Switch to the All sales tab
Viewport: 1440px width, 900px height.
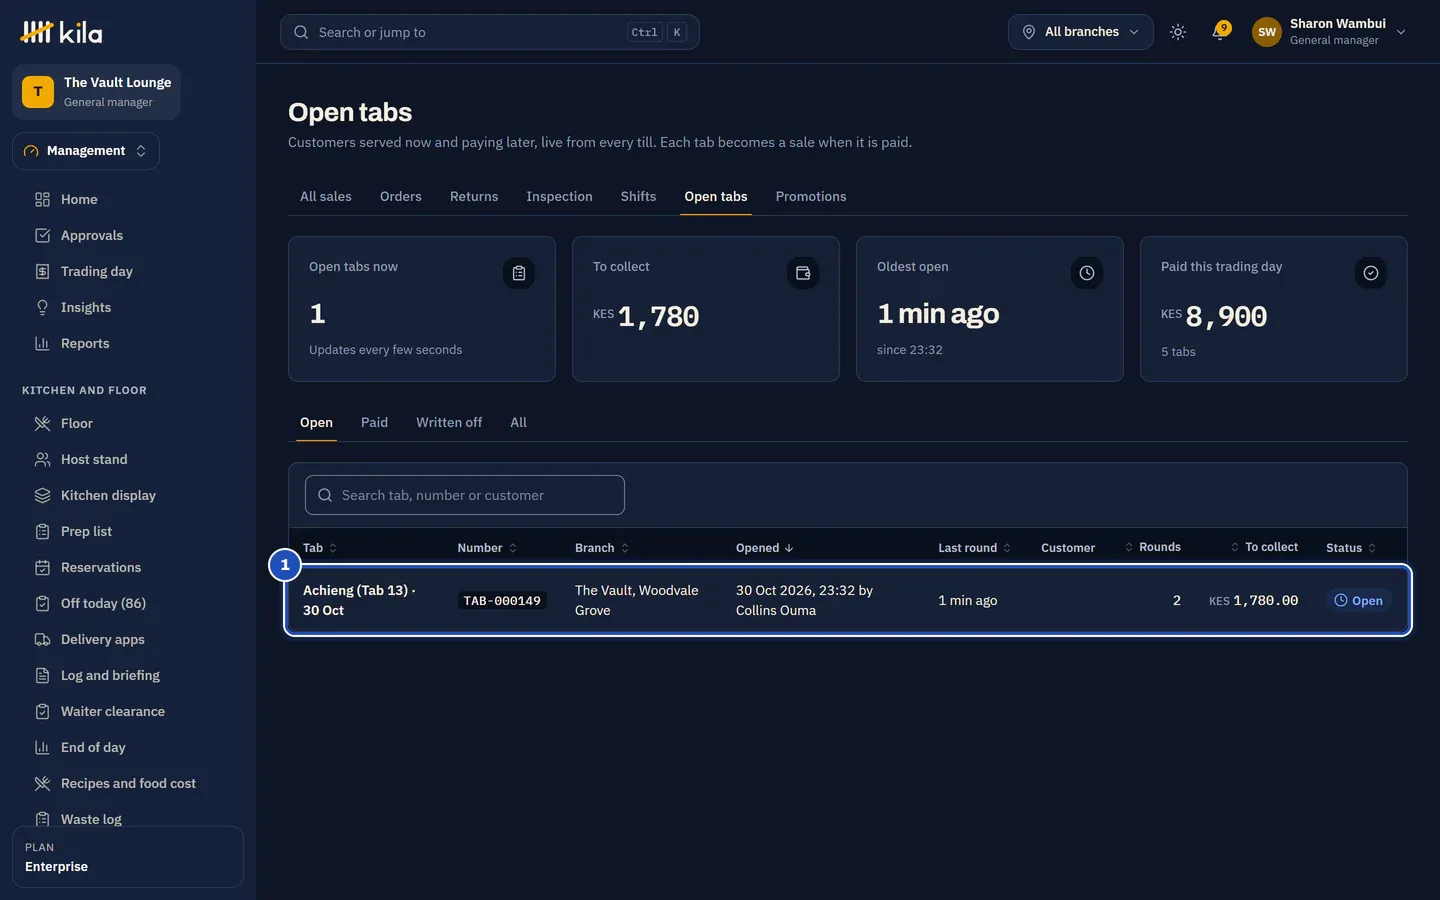click(326, 196)
